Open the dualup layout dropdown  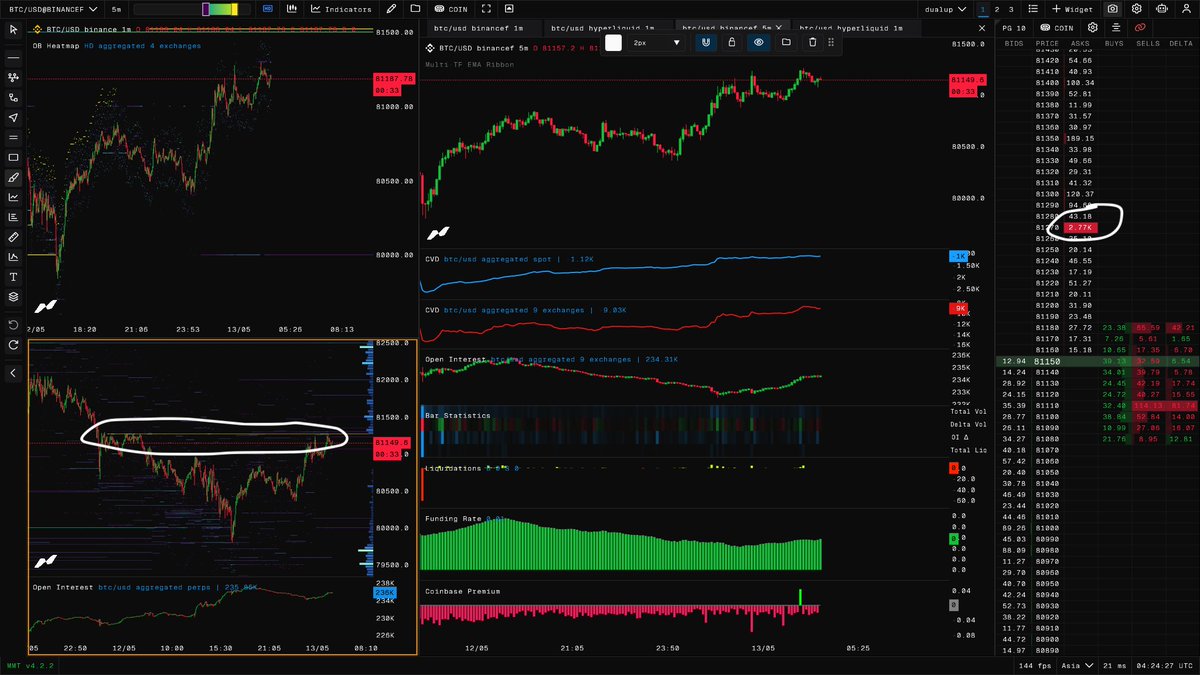944,9
